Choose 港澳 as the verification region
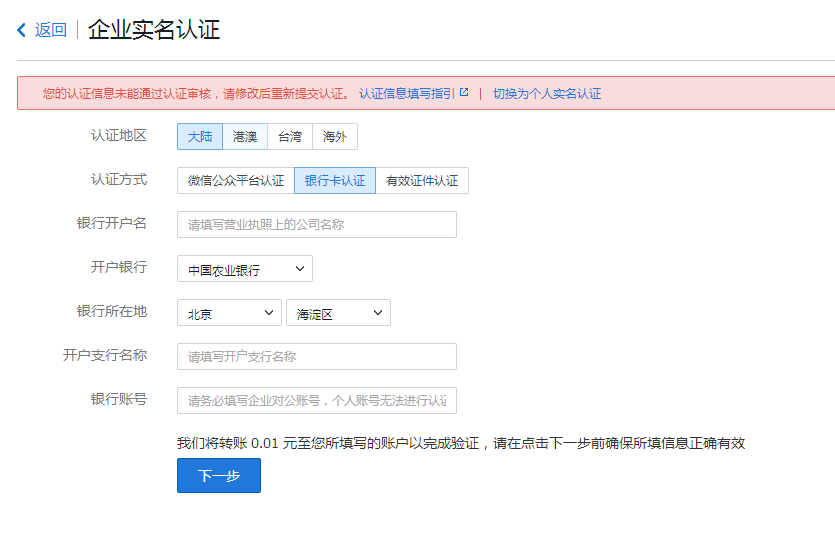Viewport: 835px width, 550px height. tap(245, 137)
